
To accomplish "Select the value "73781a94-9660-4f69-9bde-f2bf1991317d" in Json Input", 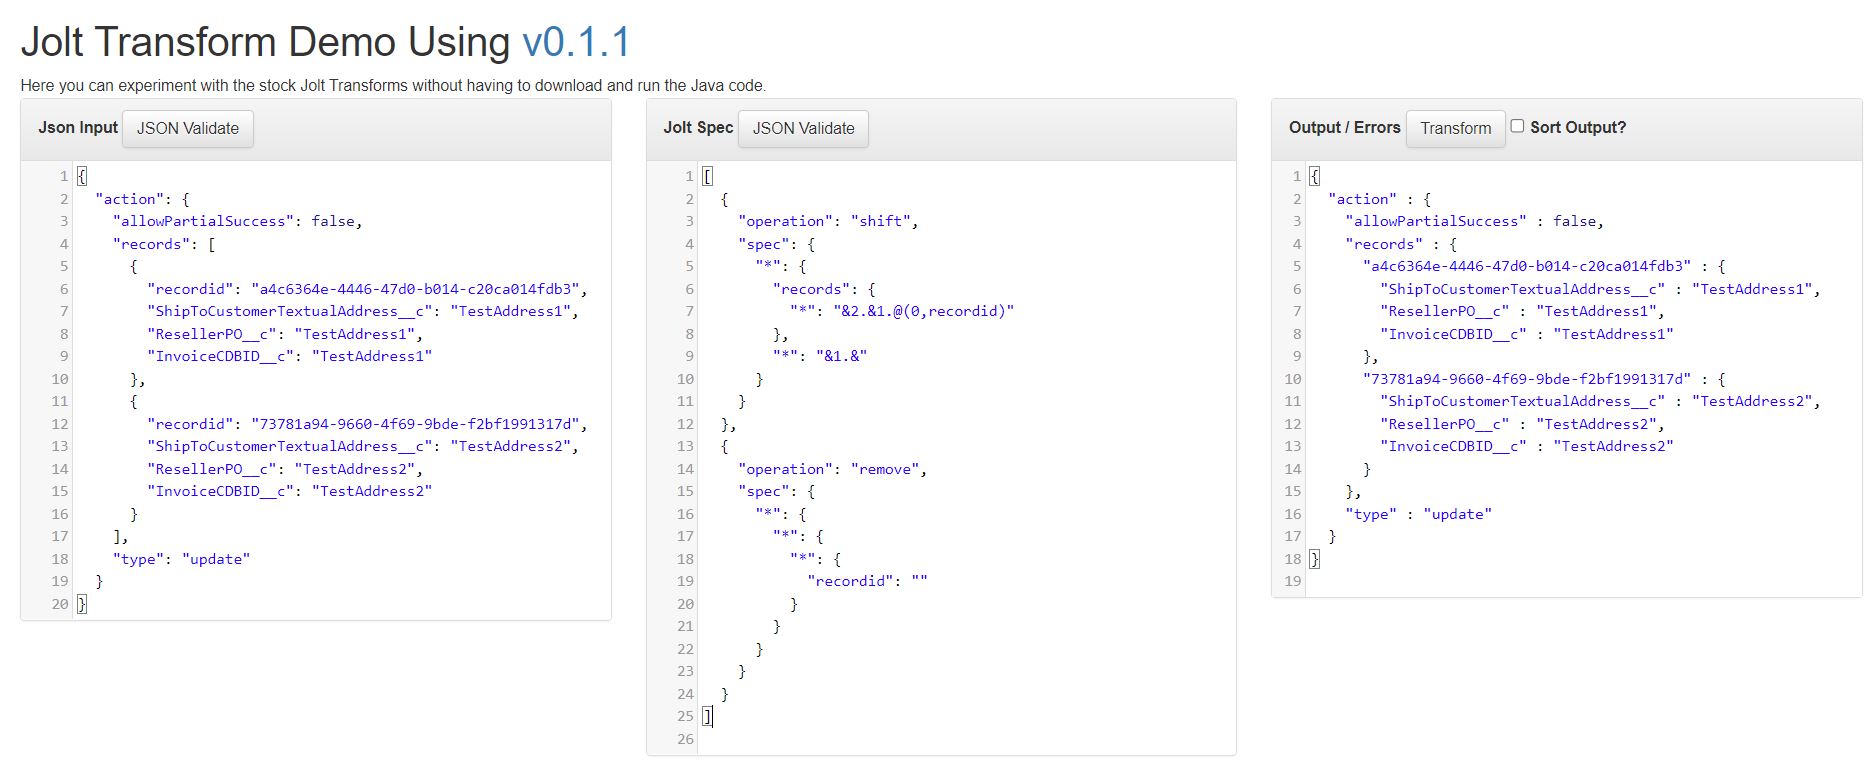I will [415, 424].
